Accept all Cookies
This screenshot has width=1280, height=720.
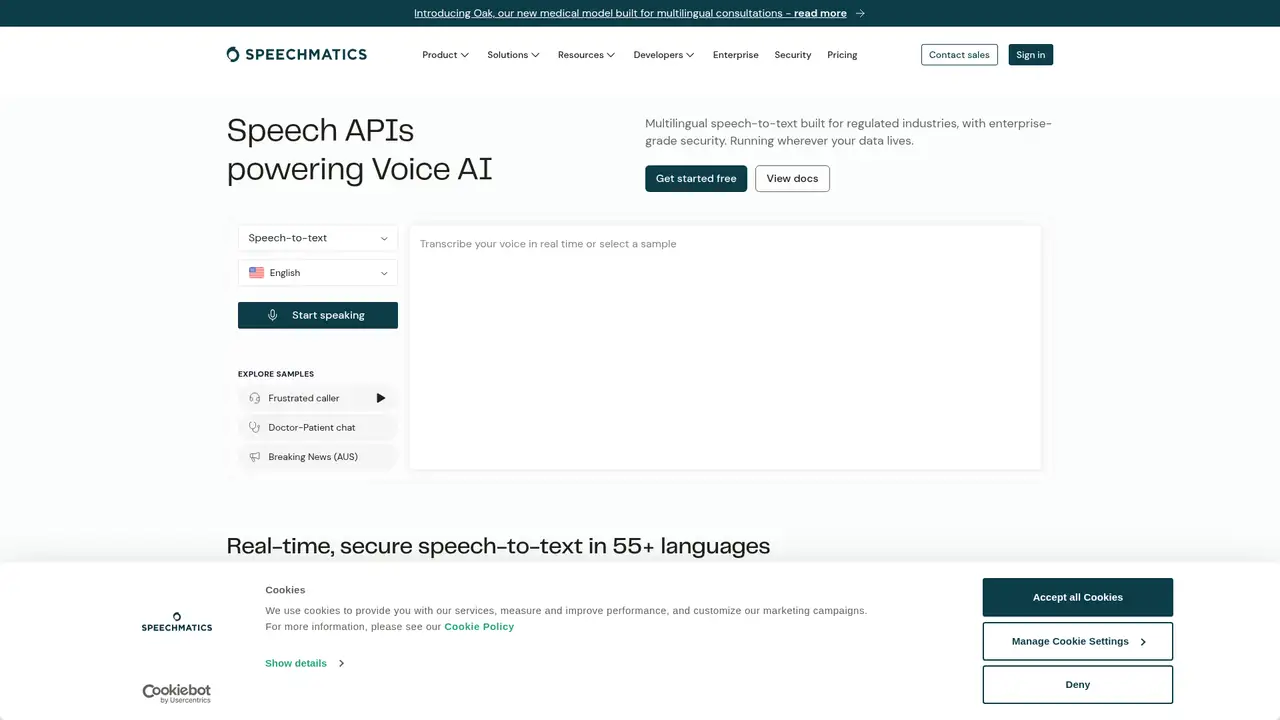point(1078,597)
